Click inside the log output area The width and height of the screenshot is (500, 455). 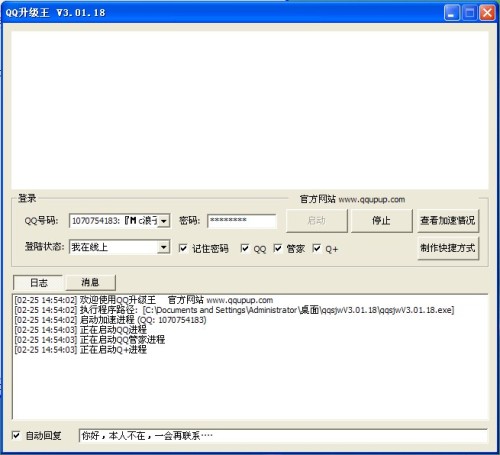pyautogui.click(x=250, y=357)
